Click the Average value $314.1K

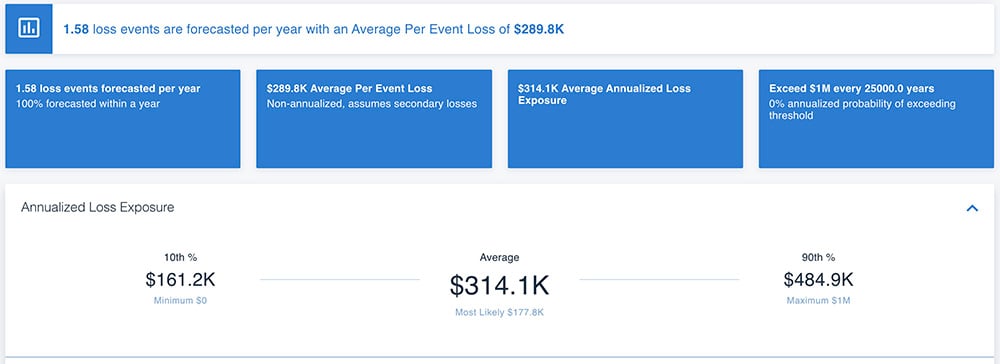(x=499, y=286)
